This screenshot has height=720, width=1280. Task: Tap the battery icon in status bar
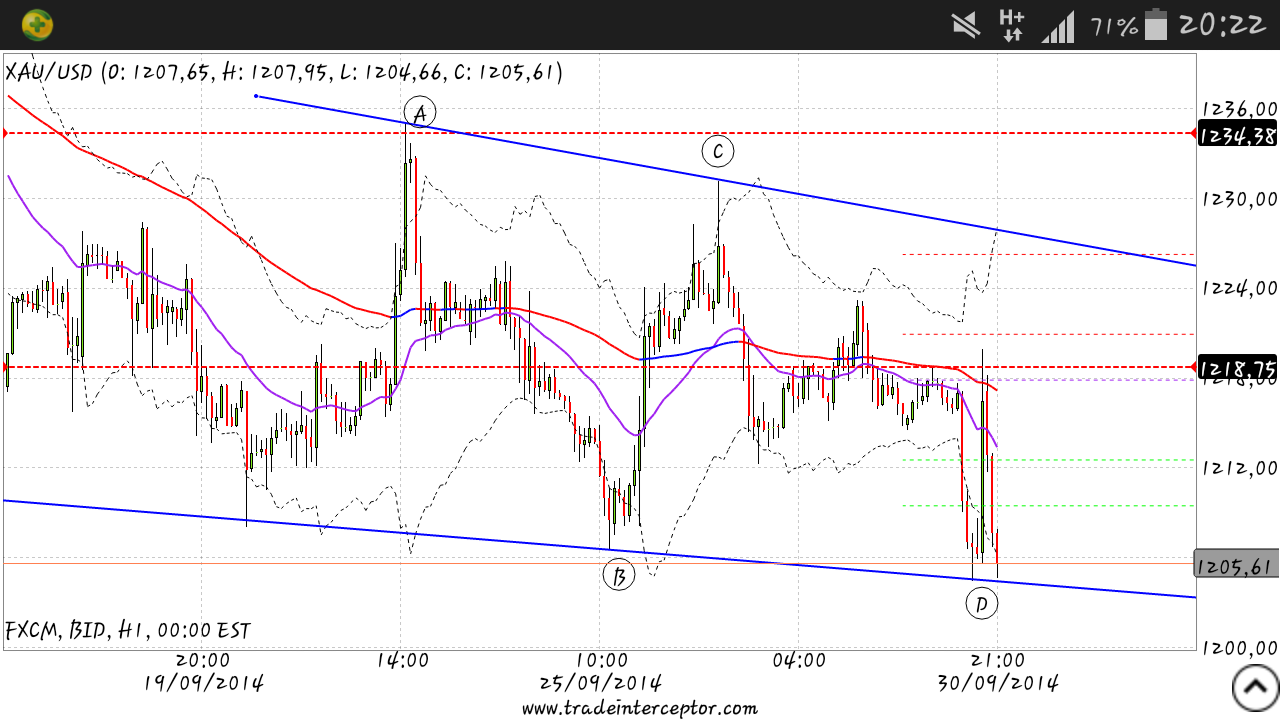(x=1156, y=25)
